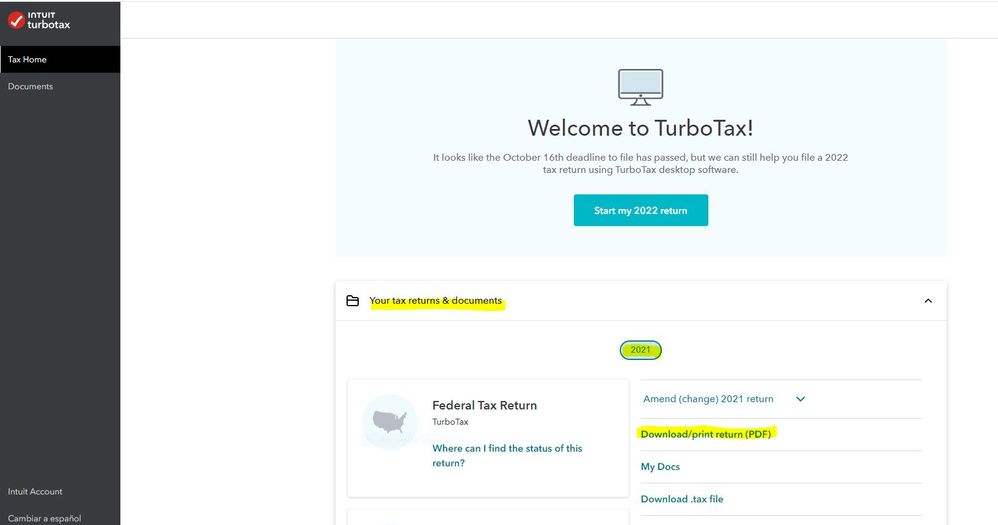998x525 pixels.
Task: Click the TurboTax label under Federal Tax Return
Action: tap(450, 422)
